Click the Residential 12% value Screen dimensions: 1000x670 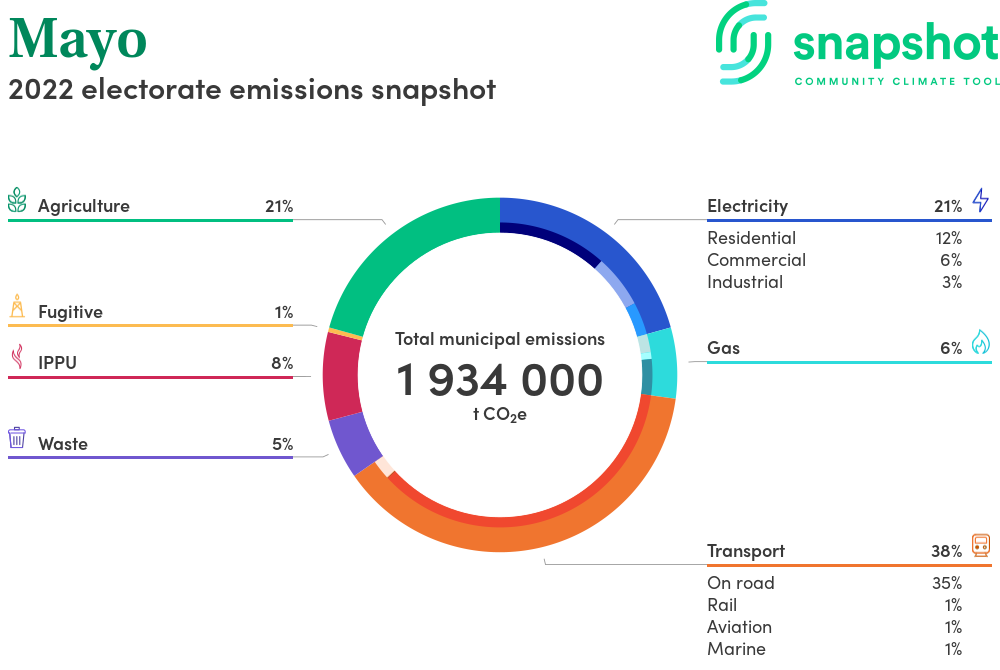pyautogui.click(x=948, y=238)
